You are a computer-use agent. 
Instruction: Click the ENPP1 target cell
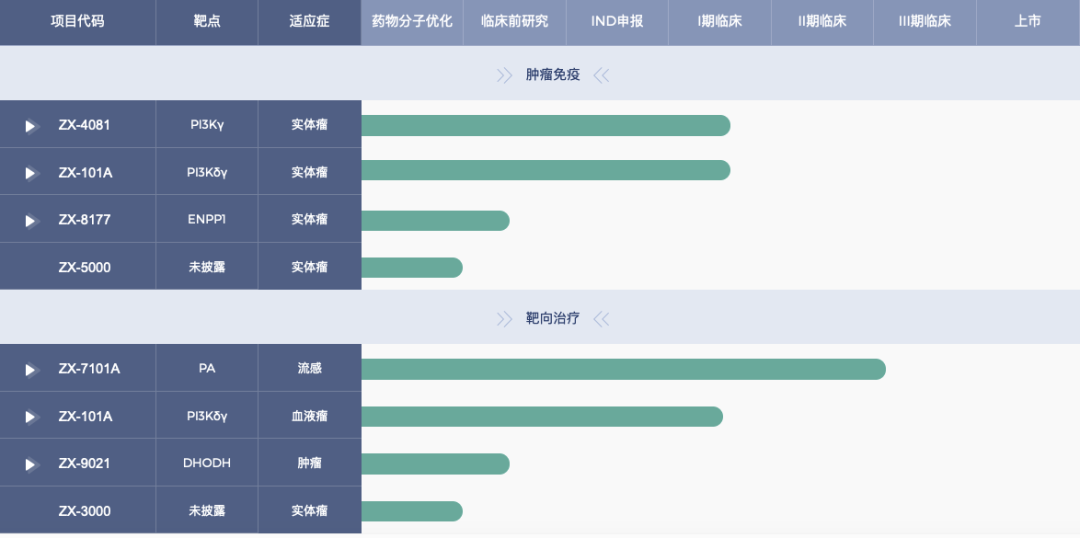pos(207,219)
